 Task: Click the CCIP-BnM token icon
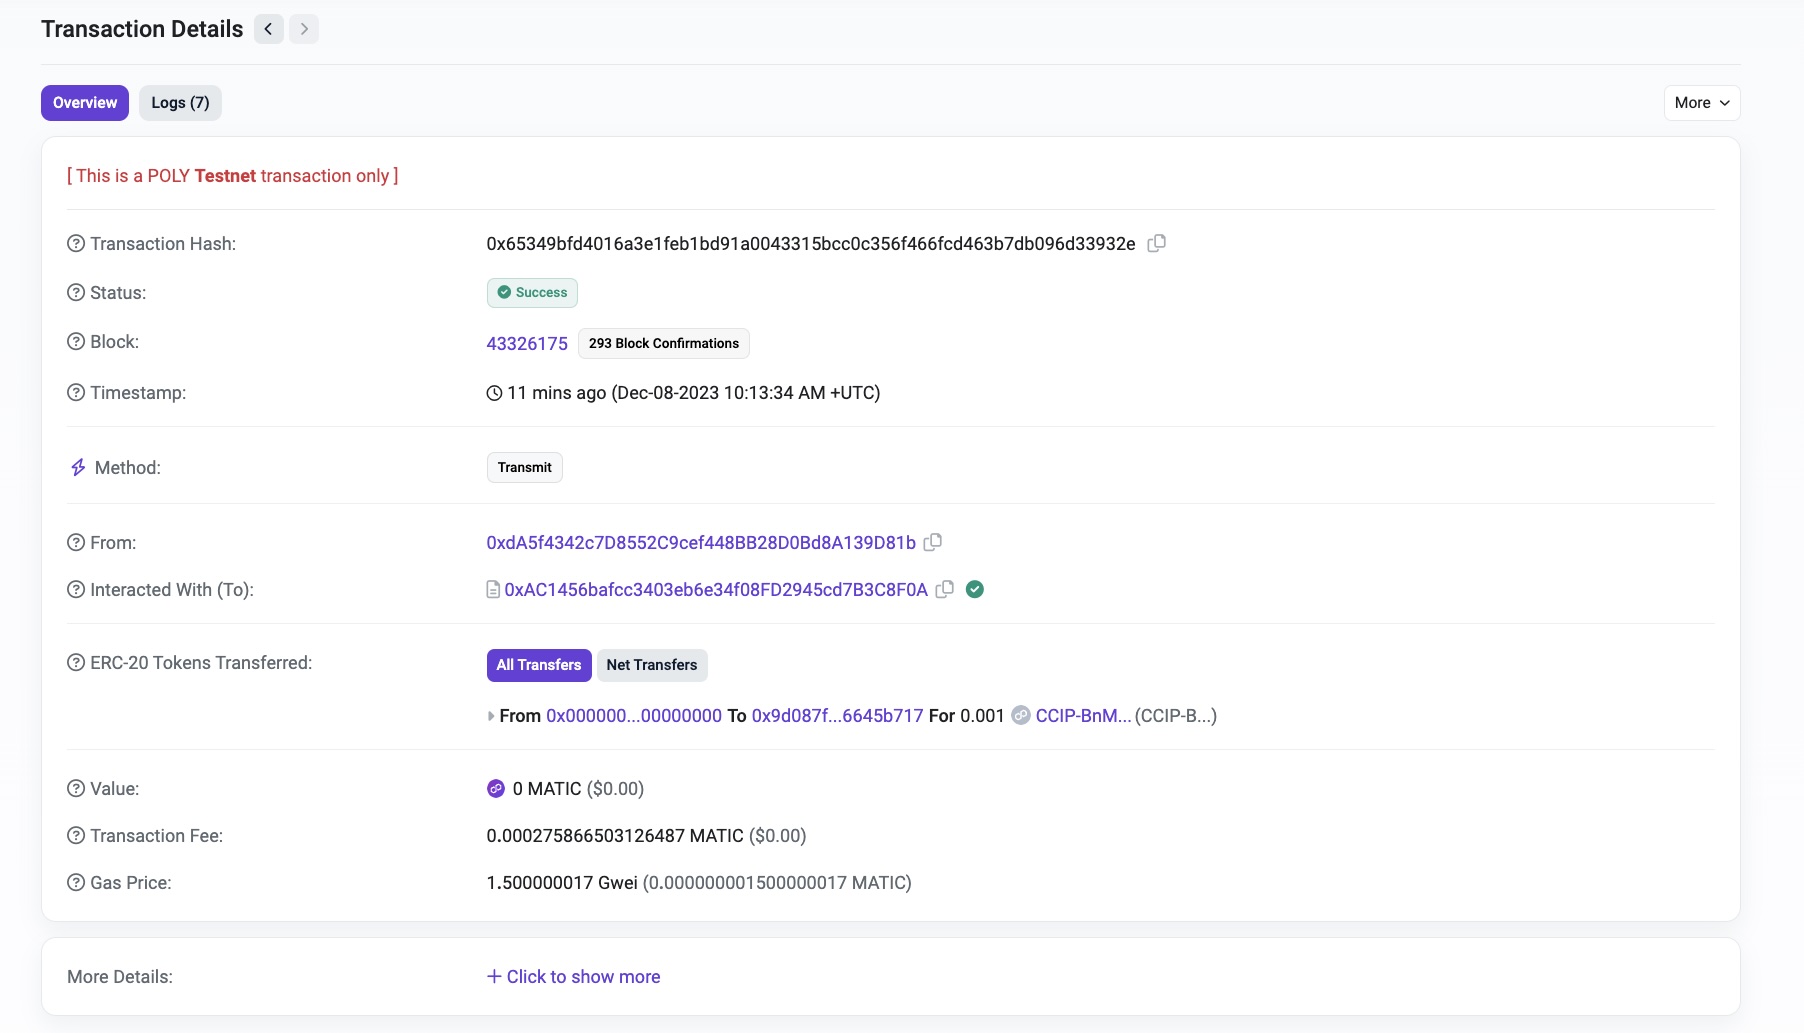(1021, 715)
